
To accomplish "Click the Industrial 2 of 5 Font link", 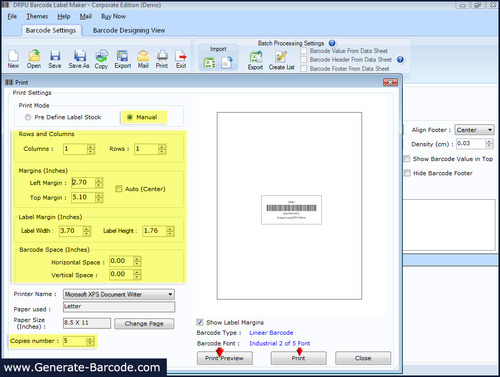I will 280,343.
